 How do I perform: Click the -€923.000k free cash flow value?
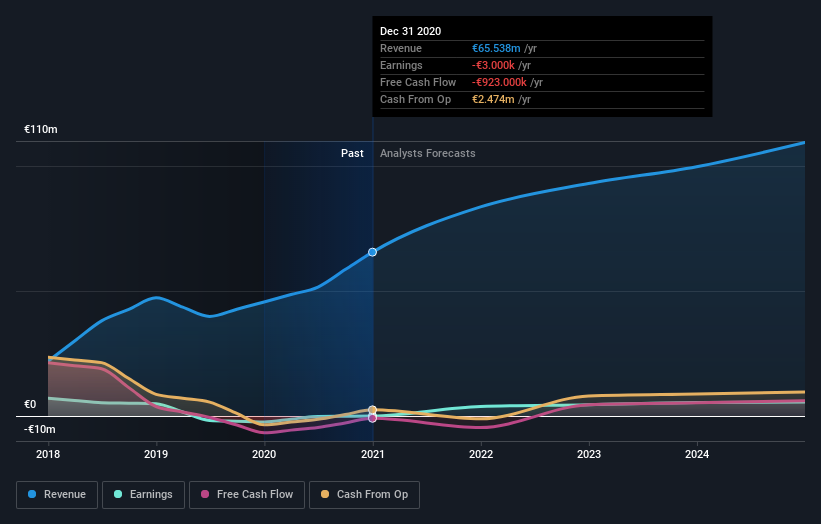click(500, 82)
